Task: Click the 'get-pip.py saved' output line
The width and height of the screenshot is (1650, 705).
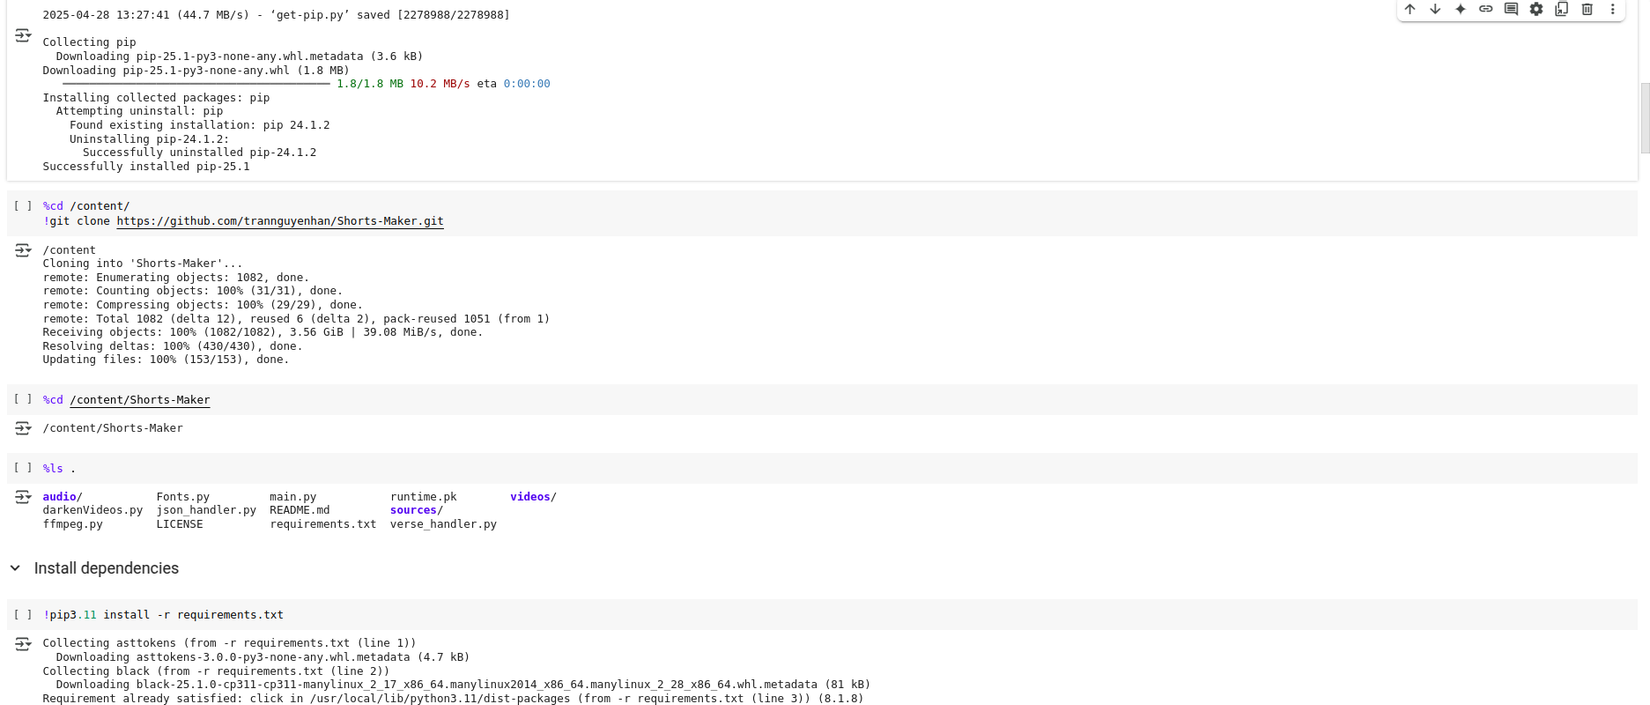Action: click(x=276, y=15)
